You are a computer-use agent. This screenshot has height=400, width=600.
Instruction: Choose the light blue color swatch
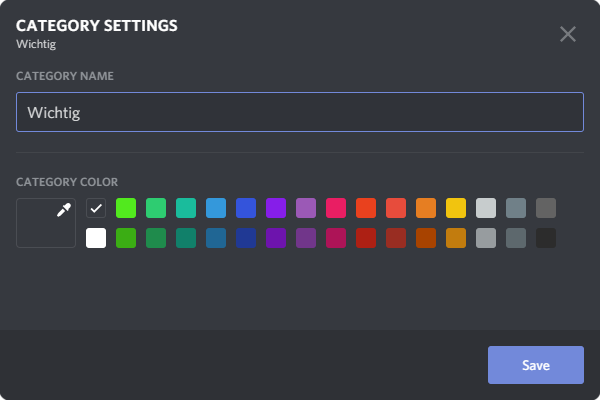click(x=216, y=208)
